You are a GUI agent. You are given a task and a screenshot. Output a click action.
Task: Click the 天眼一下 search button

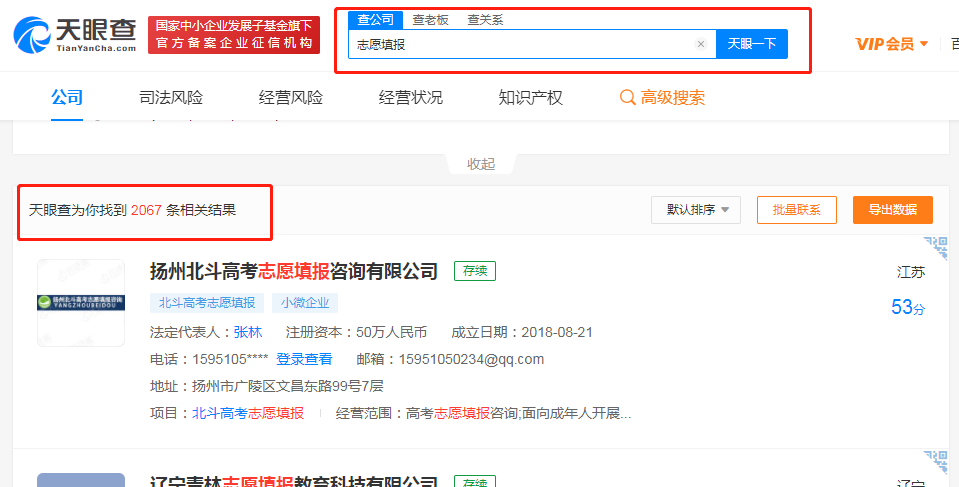(751, 44)
